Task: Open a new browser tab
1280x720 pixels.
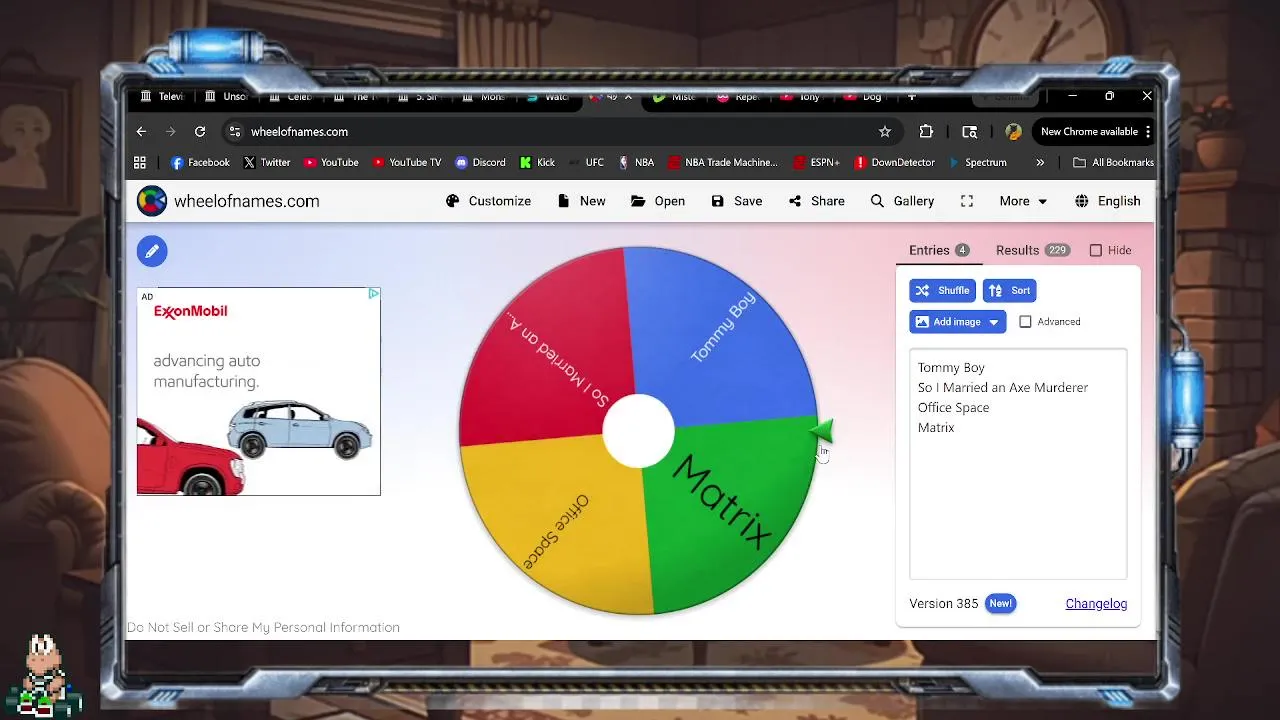Action: pyautogui.click(x=911, y=97)
